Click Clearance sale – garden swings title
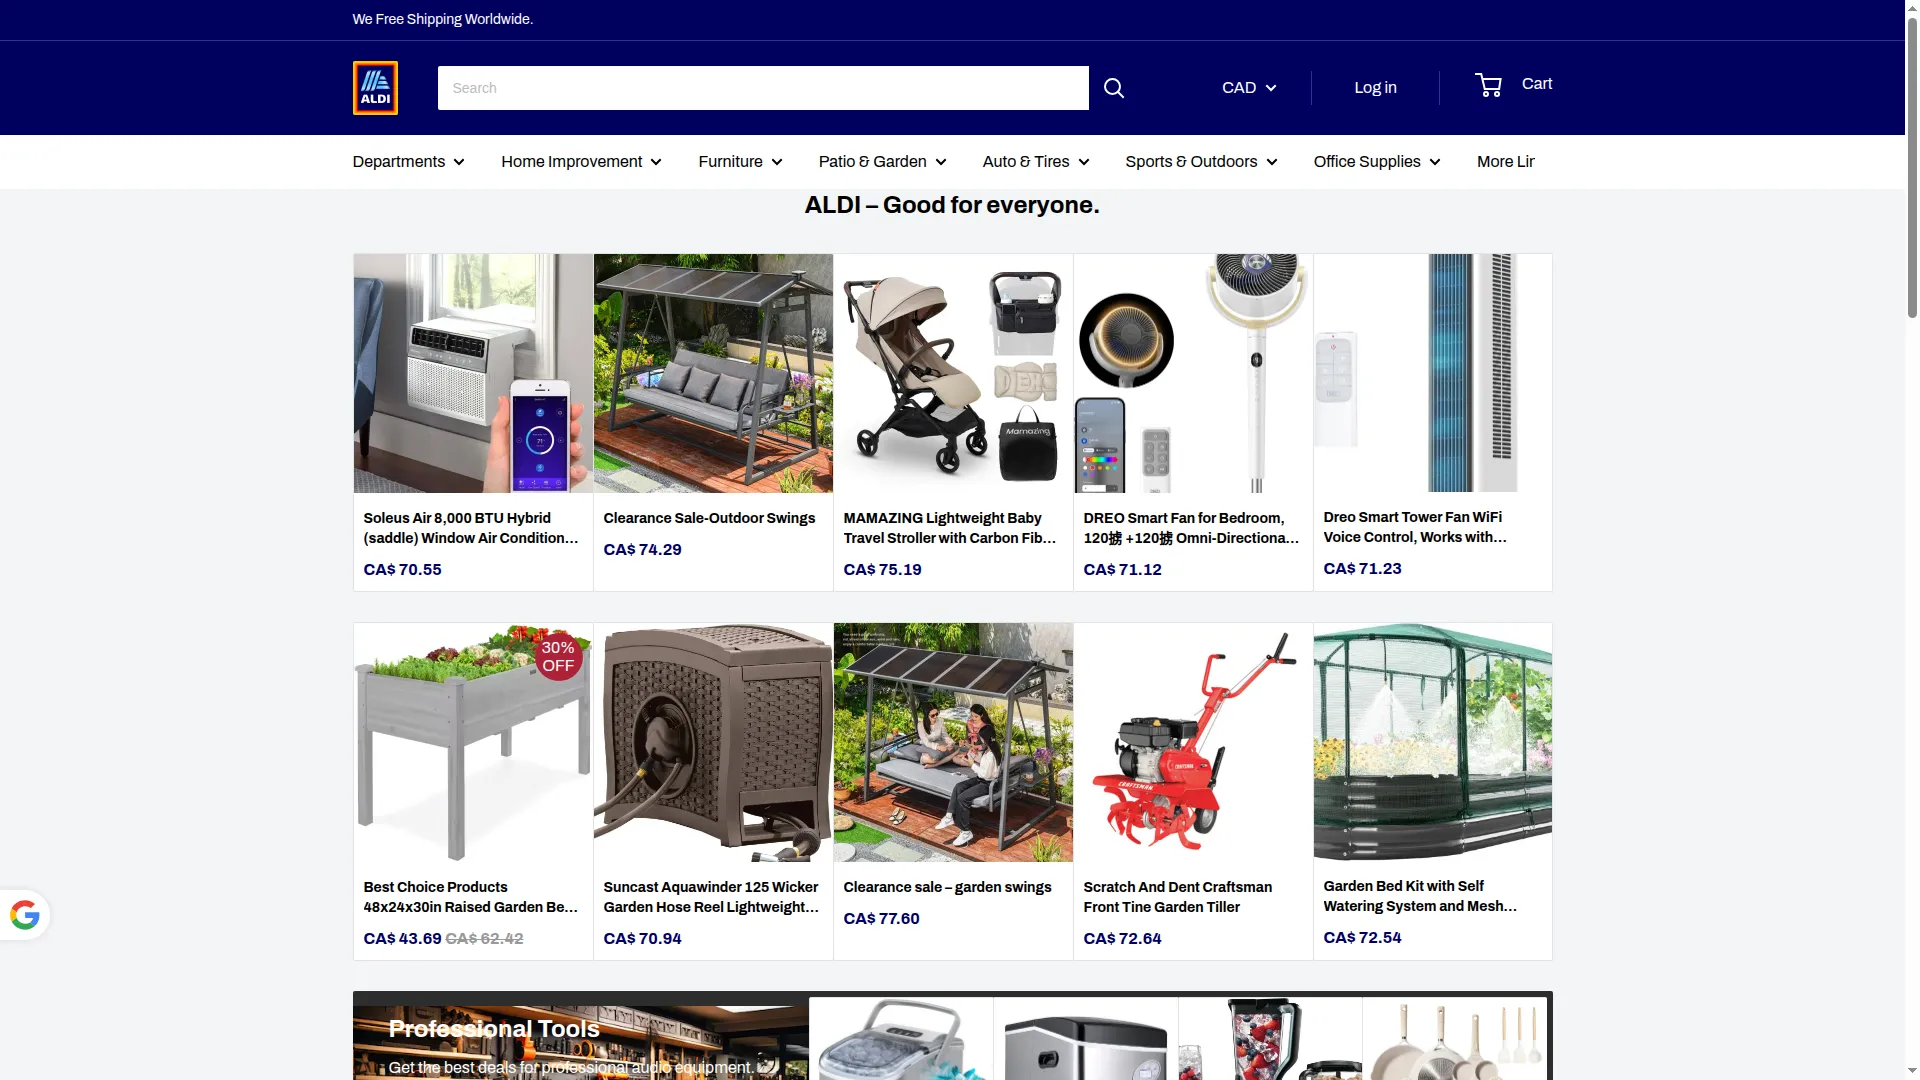Viewport: 1920px width, 1080px height. point(947,887)
